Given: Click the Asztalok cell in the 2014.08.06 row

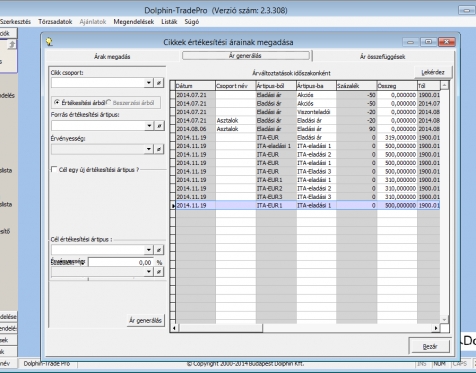Looking at the screenshot, I should point(236,129).
